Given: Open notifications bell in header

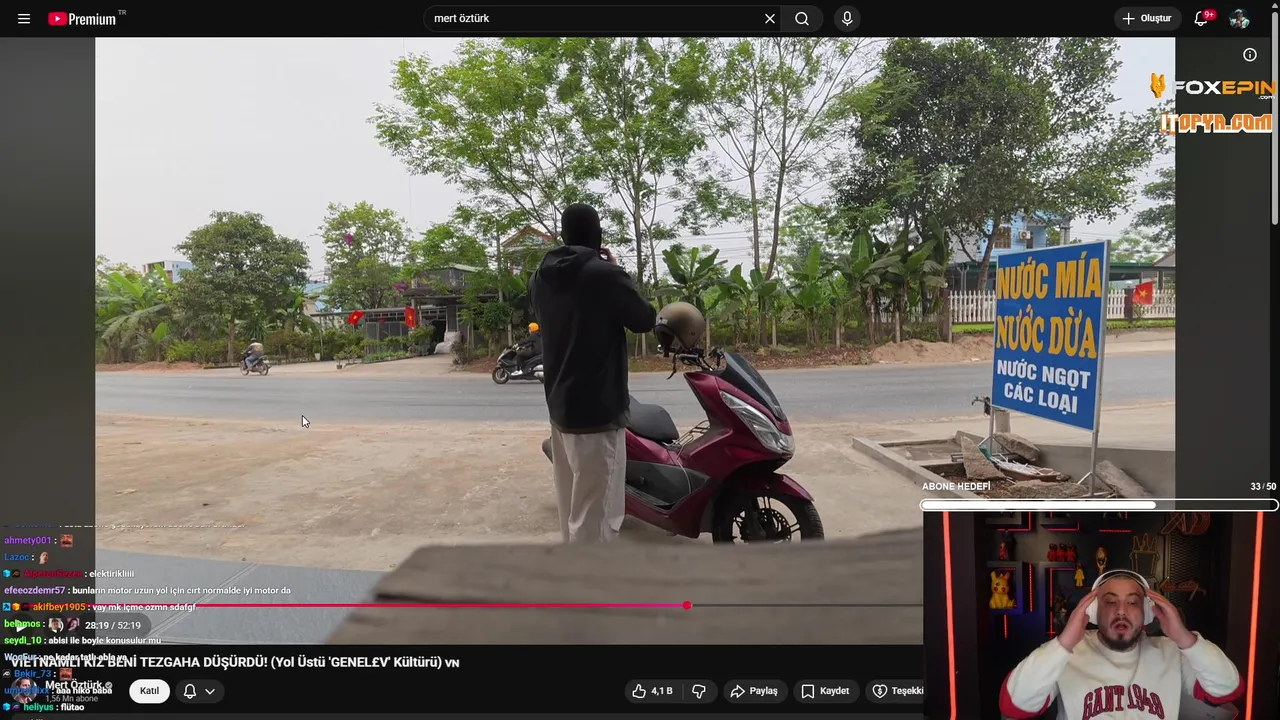Looking at the screenshot, I should click(x=1202, y=19).
